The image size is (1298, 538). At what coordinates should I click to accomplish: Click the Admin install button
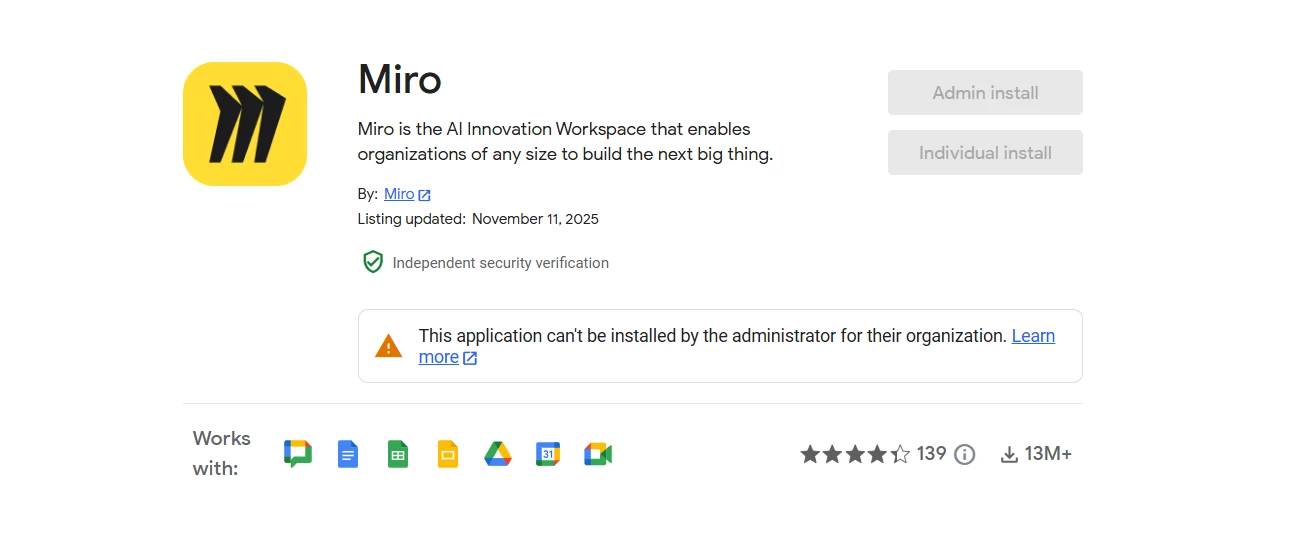(985, 93)
